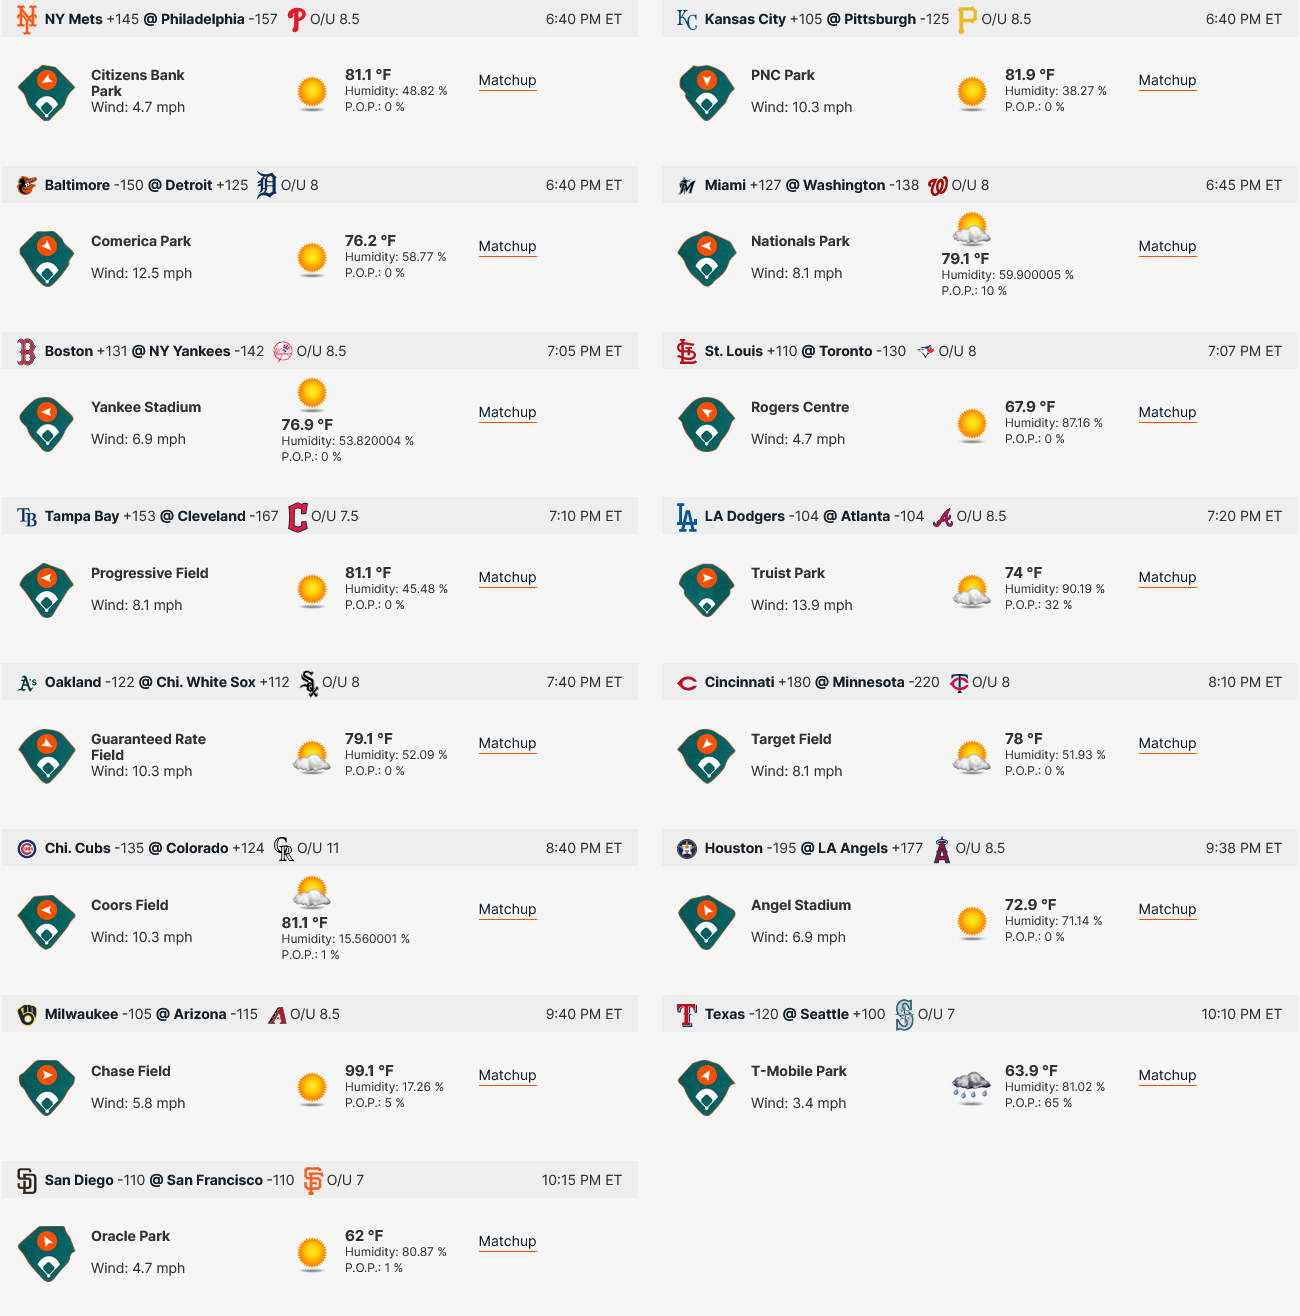
Task: Click the Oakland Athletics logo
Action: click(27, 683)
